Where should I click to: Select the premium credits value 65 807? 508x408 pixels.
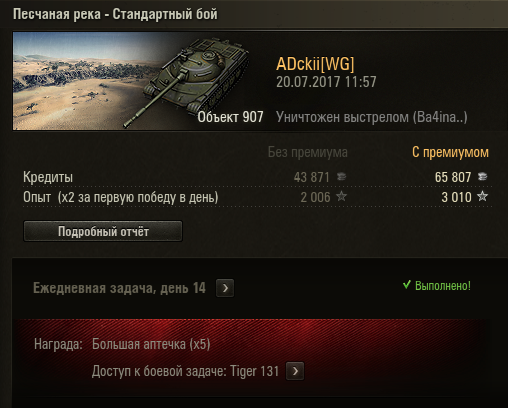point(453,177)
